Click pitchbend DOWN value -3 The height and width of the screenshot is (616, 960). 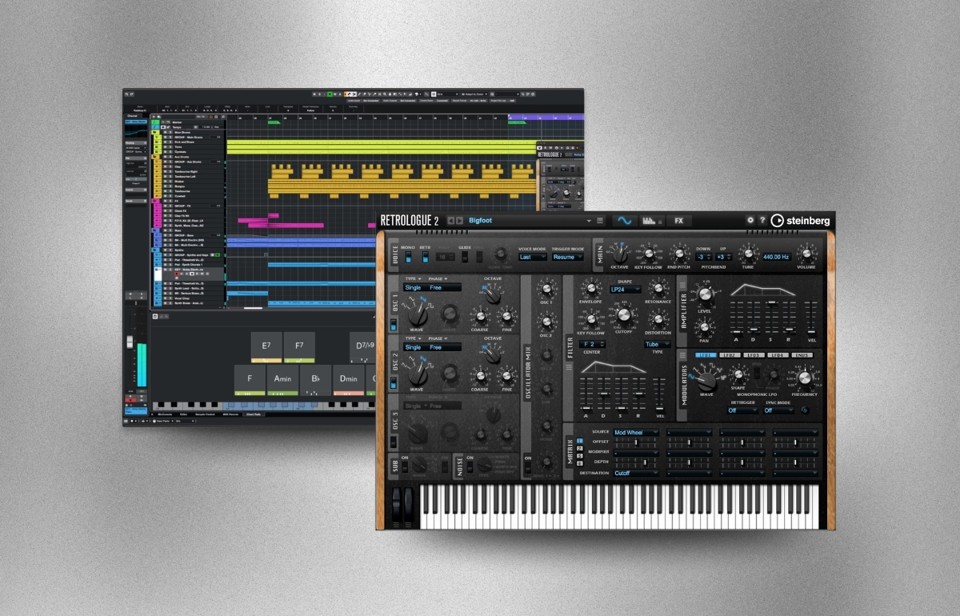coord(703,257)
